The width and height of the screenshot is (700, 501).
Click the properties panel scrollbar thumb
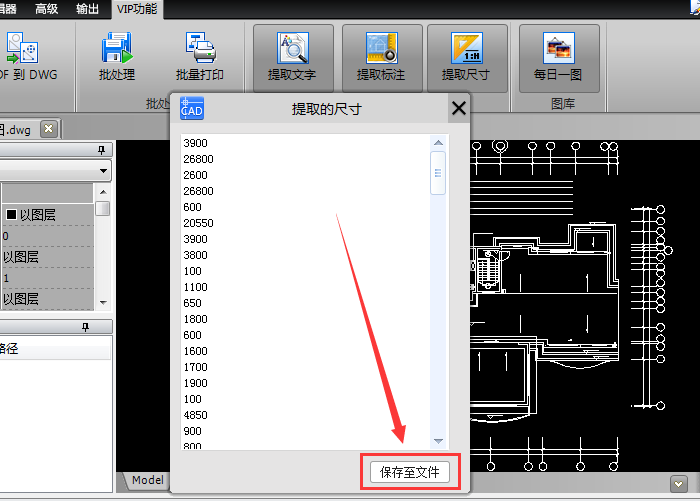click(103, 209)
